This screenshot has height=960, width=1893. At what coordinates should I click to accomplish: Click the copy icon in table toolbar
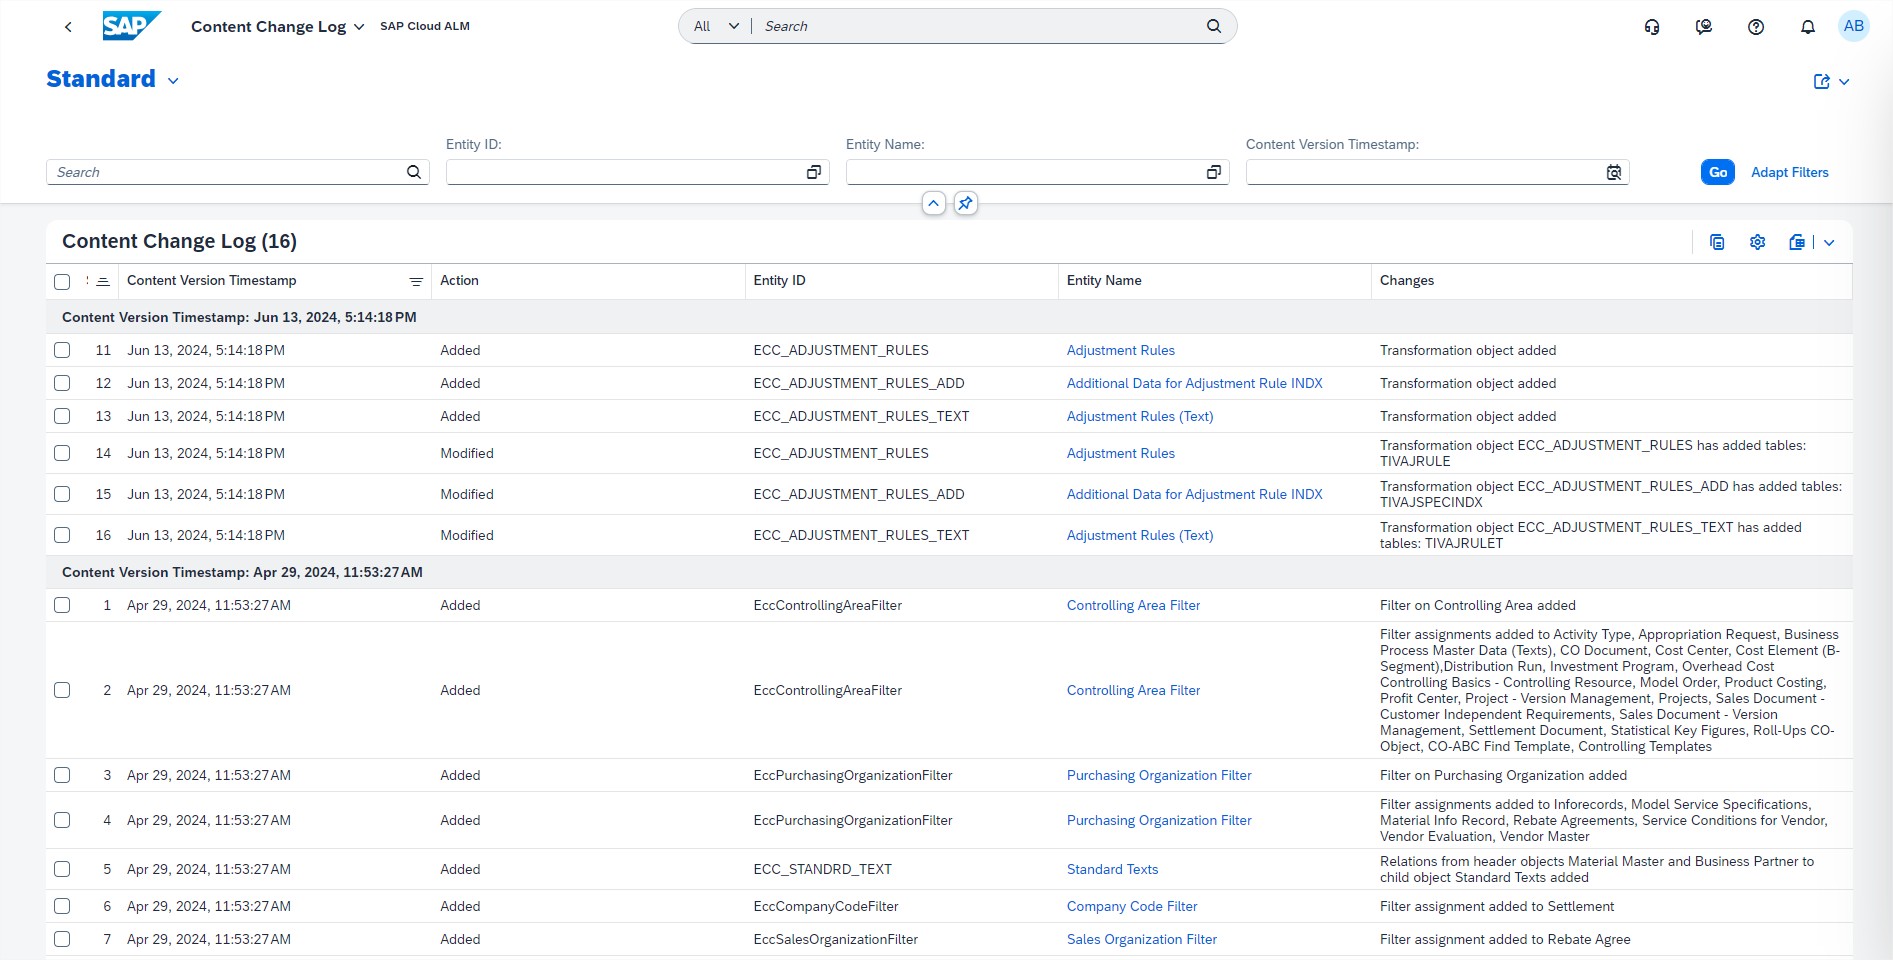point(1716,242)
